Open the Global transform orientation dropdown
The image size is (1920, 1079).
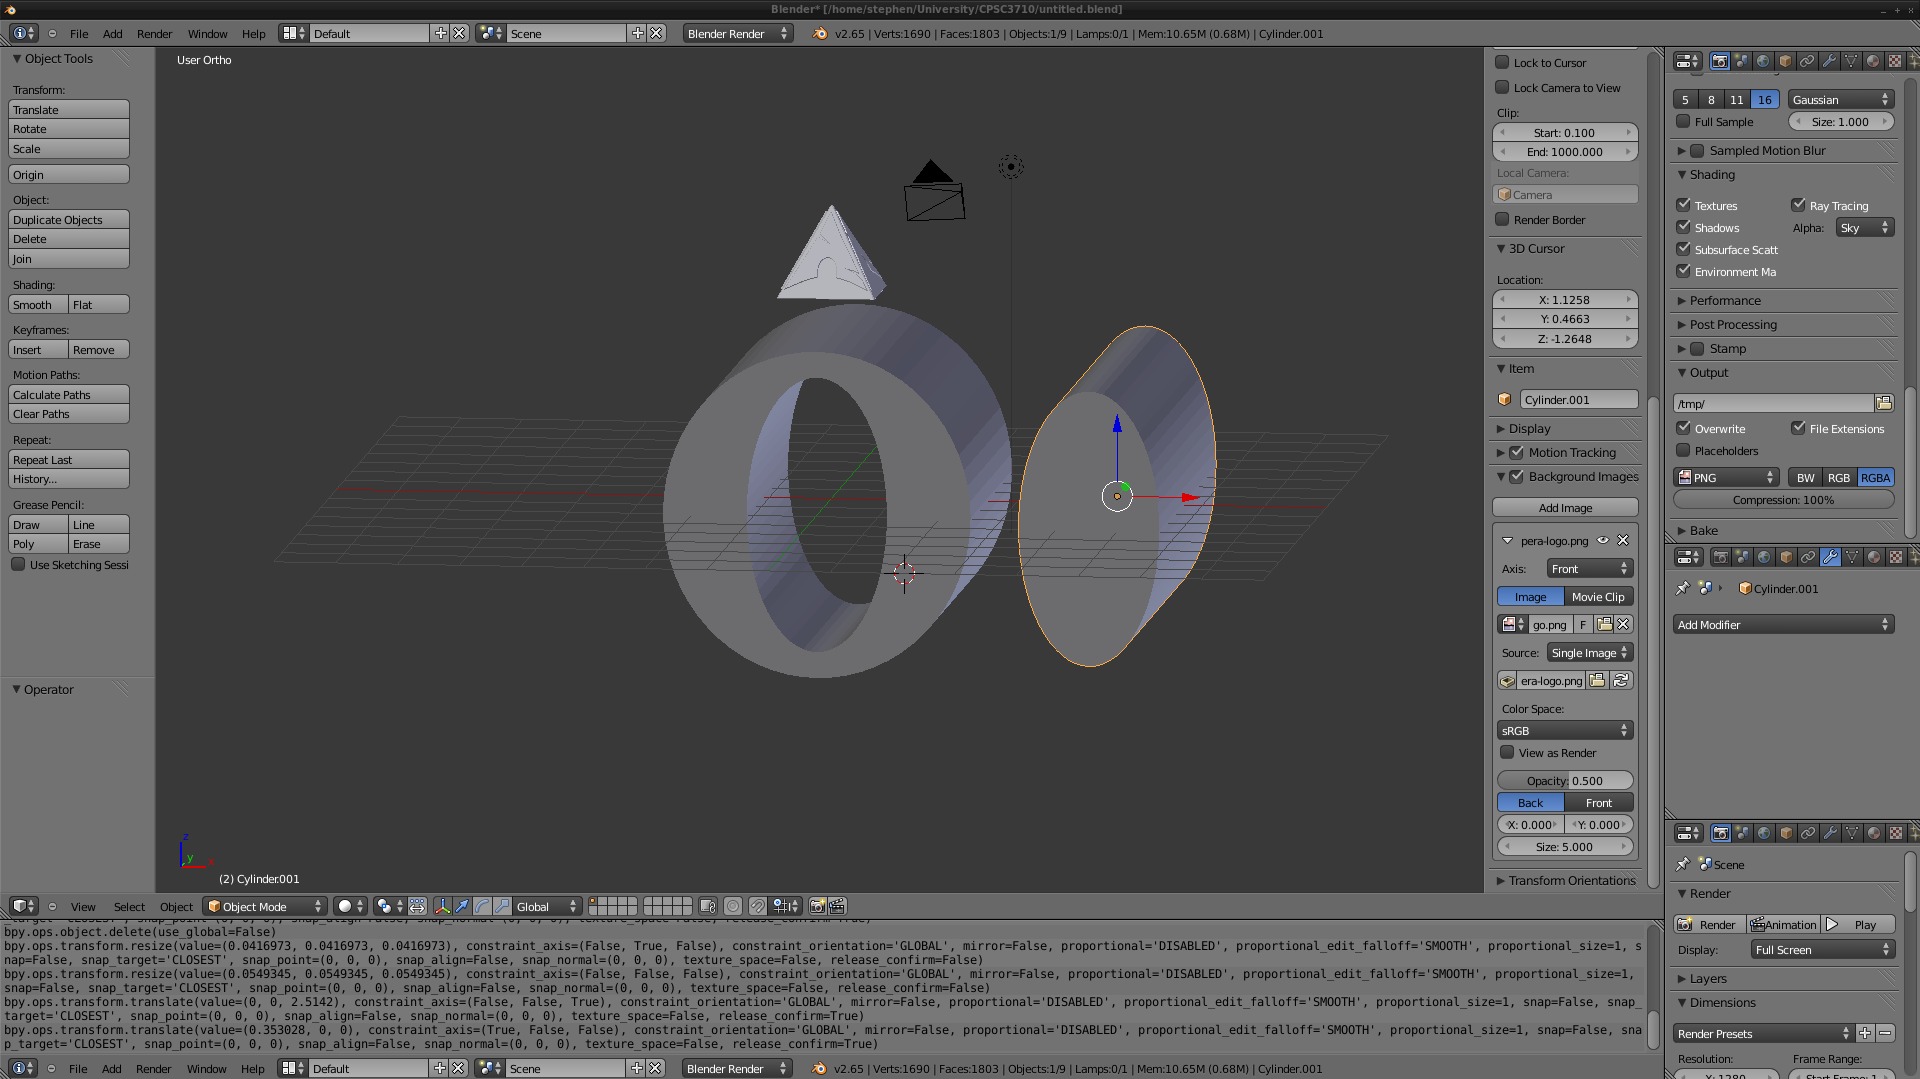546,906
